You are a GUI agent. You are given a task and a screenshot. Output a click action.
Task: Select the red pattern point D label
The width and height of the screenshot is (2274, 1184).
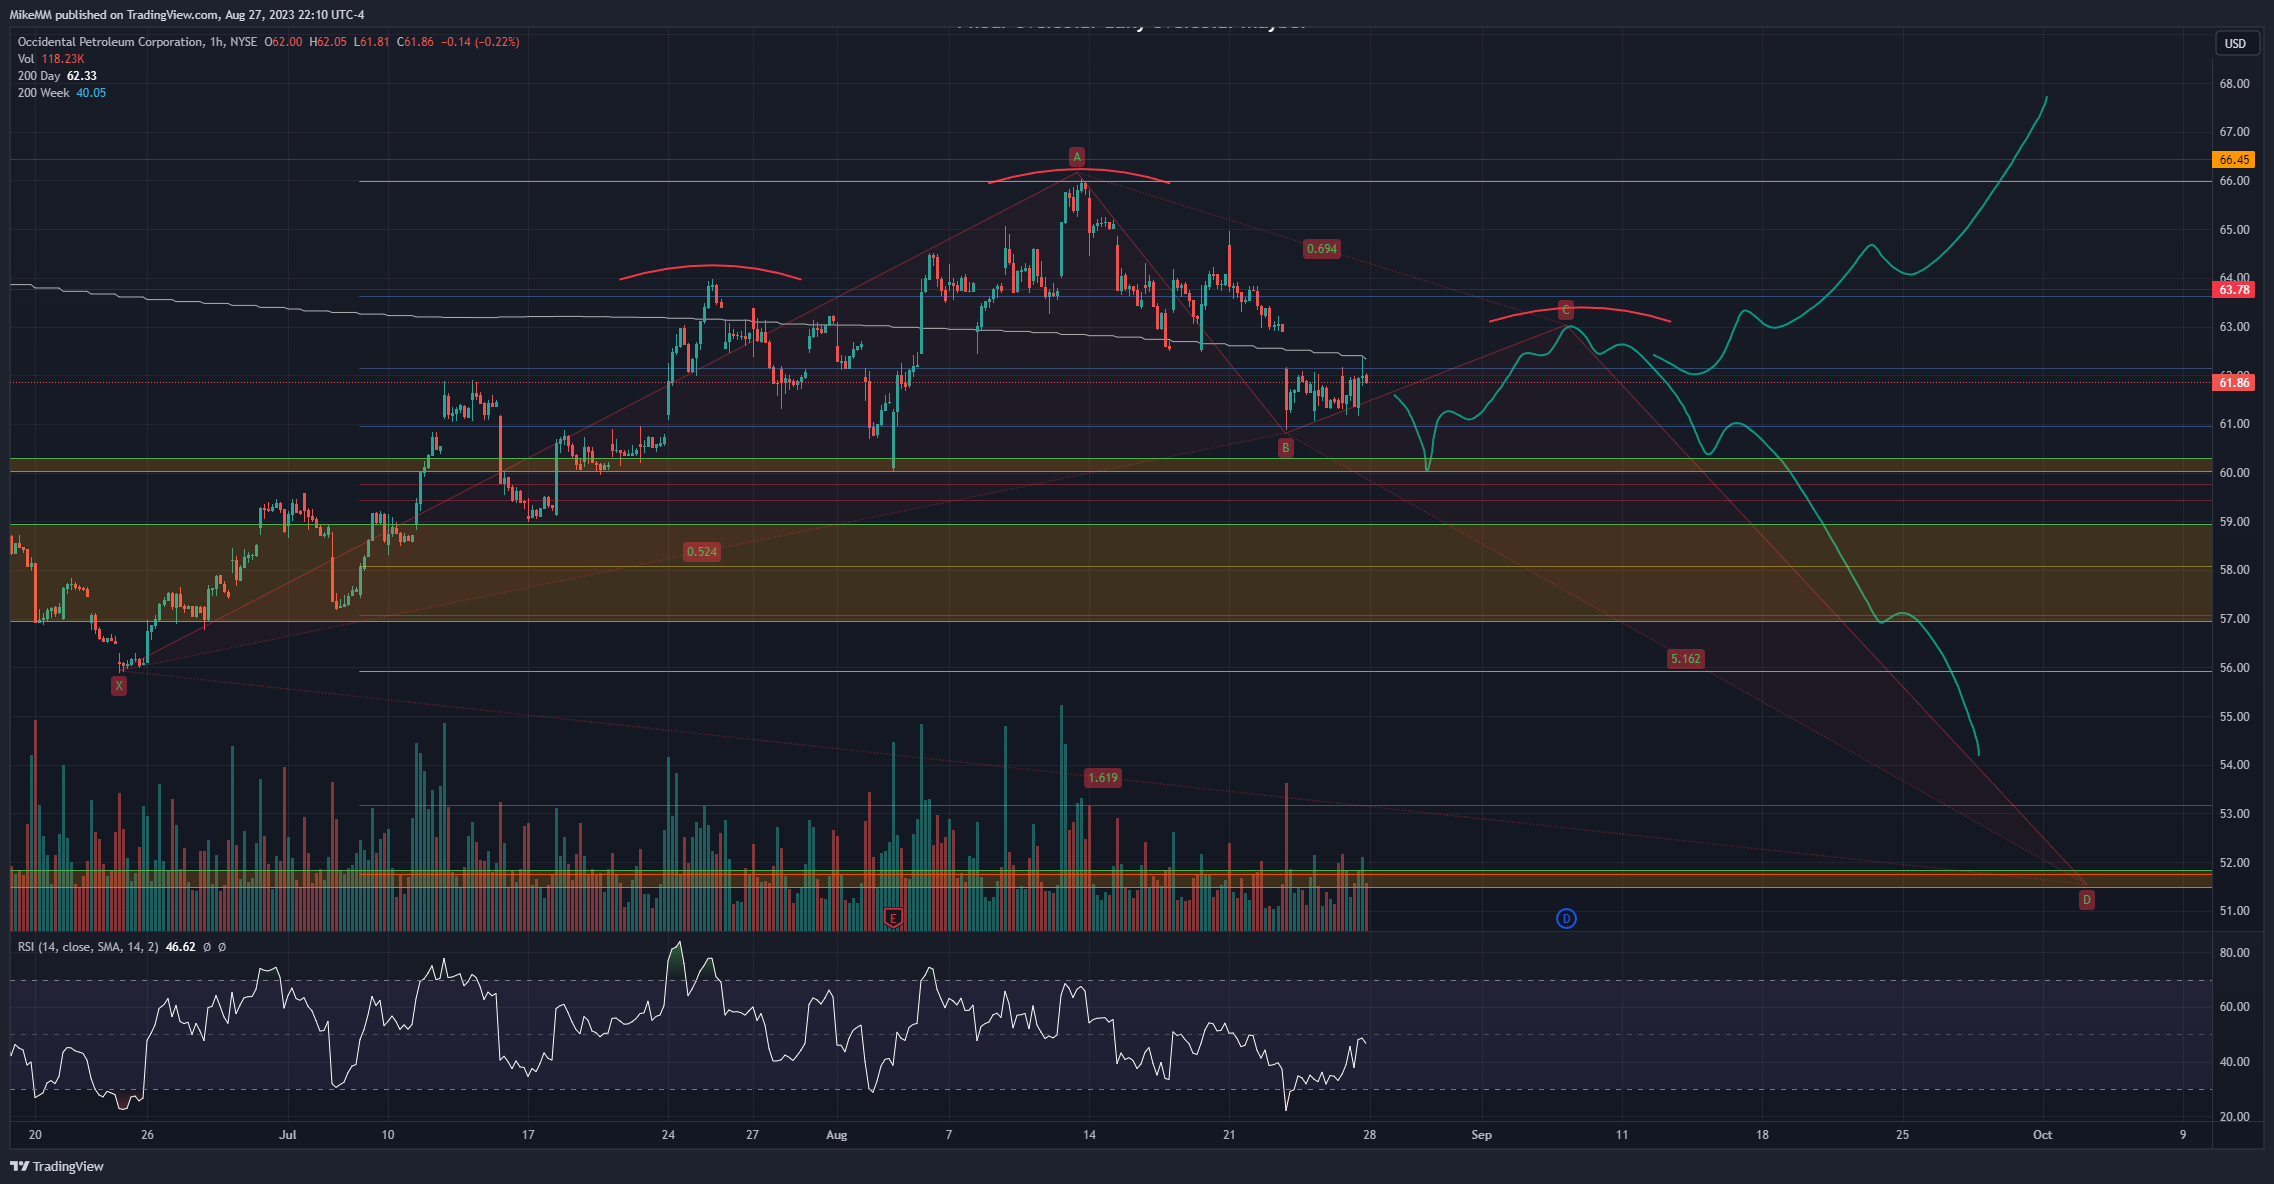click(x=2086, y=900)
